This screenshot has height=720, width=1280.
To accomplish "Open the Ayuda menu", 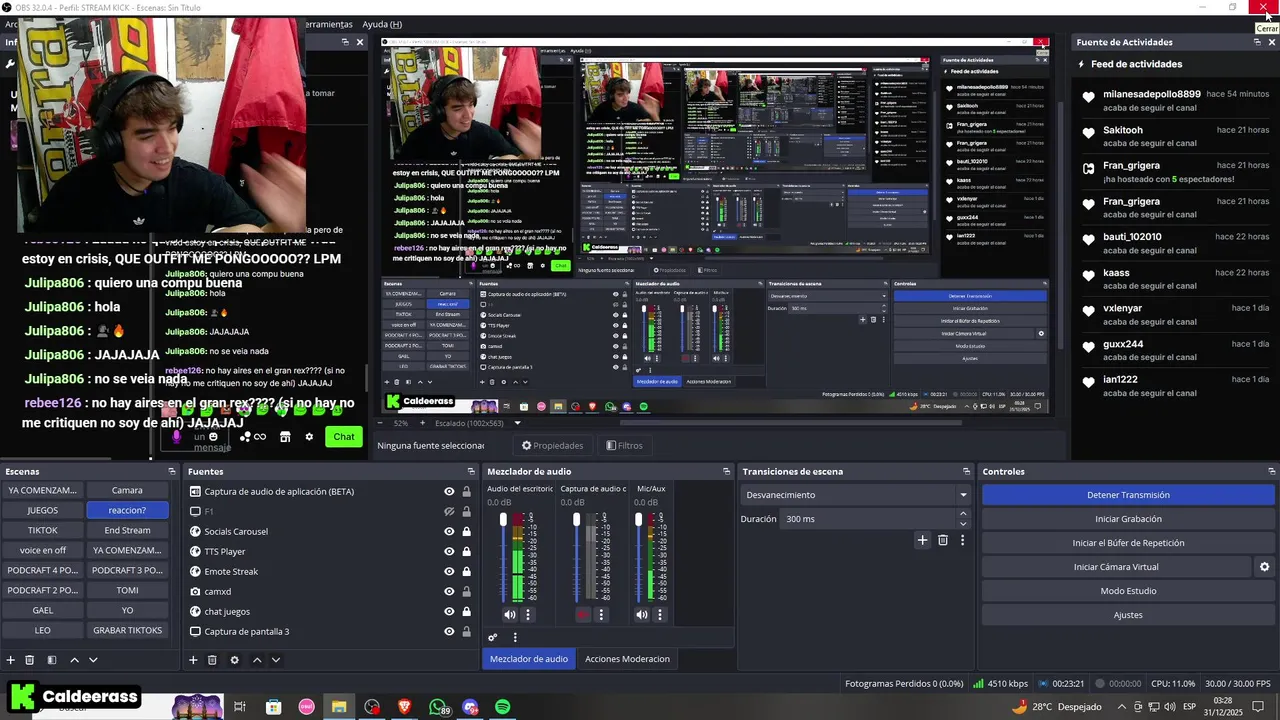I will pyautogui.click(x=382, y=24).
